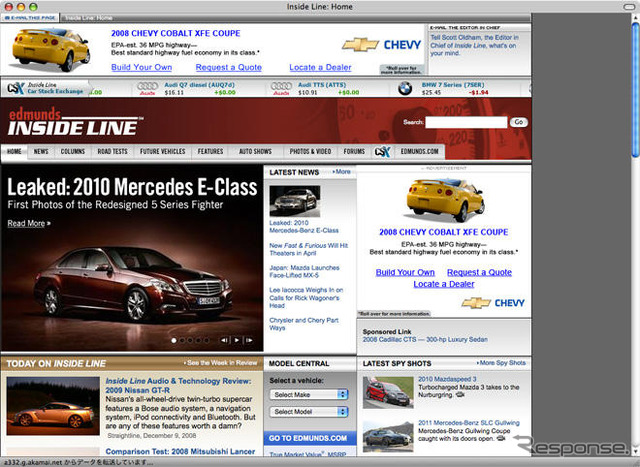Click See the Week in Review link
This screenshot has height=467, width=640.
pyautogui.click(x=220, y=362)
